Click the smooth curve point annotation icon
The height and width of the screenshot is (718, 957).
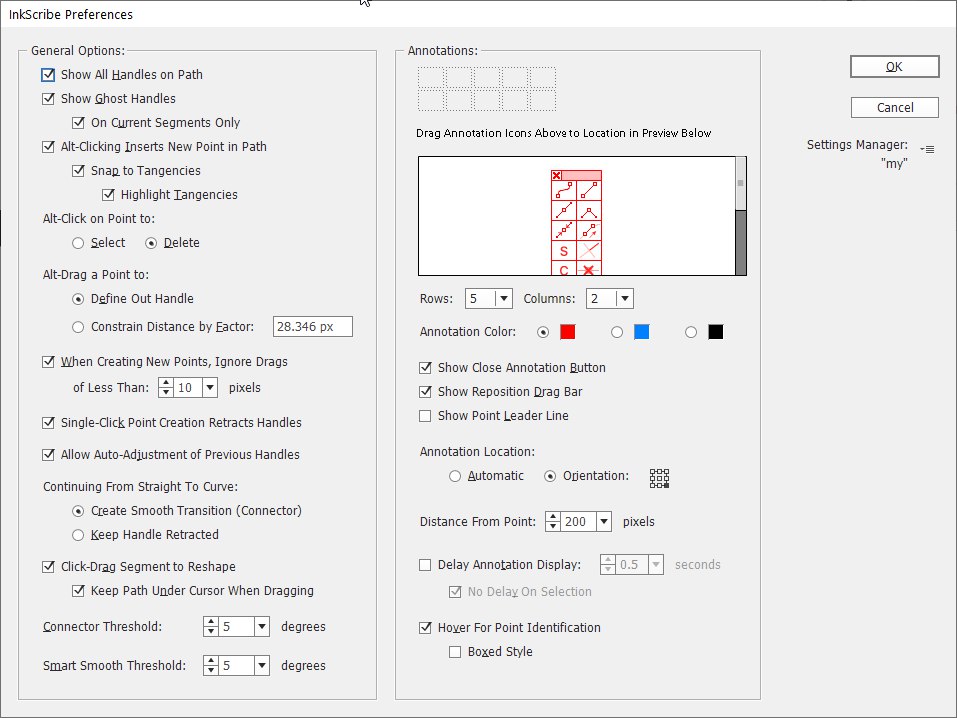click(x=564, y=190)
